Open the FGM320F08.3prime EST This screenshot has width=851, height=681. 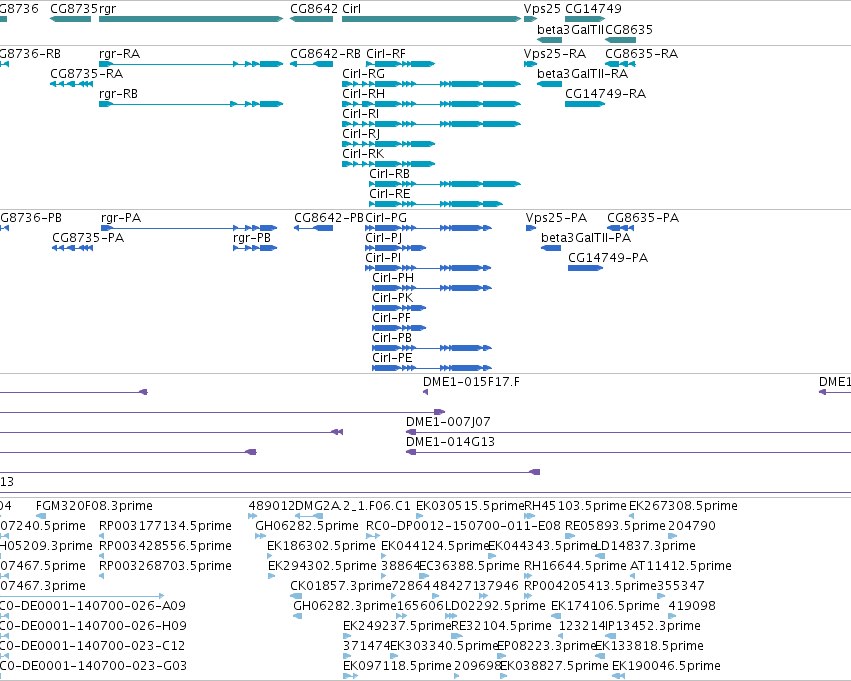tap(41, 516)
